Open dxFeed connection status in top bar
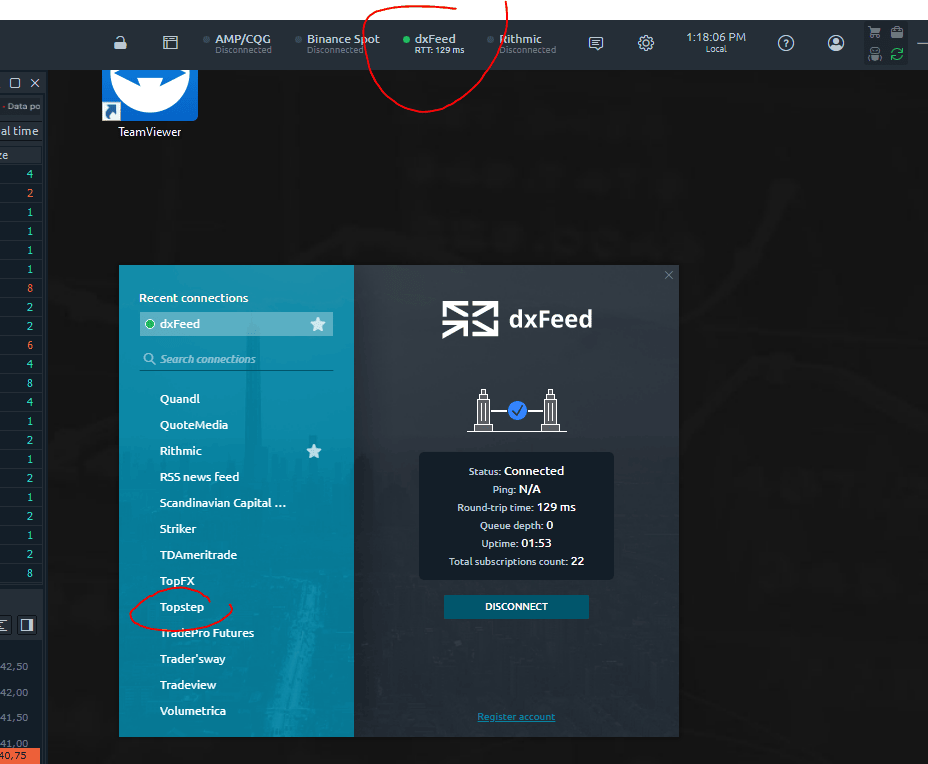928x764 pixels. [x=434, y=43]
